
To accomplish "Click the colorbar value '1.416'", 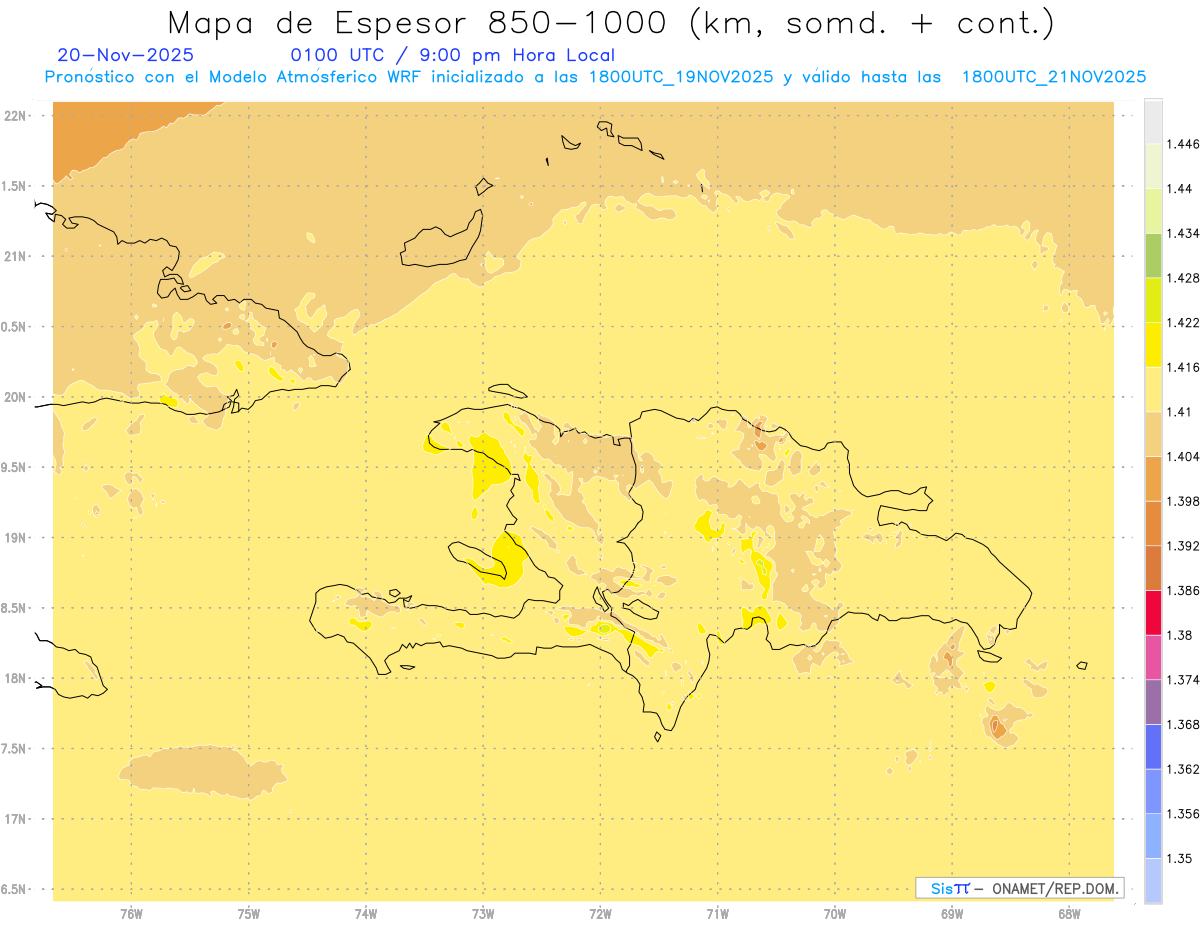I will point(1181,367).
